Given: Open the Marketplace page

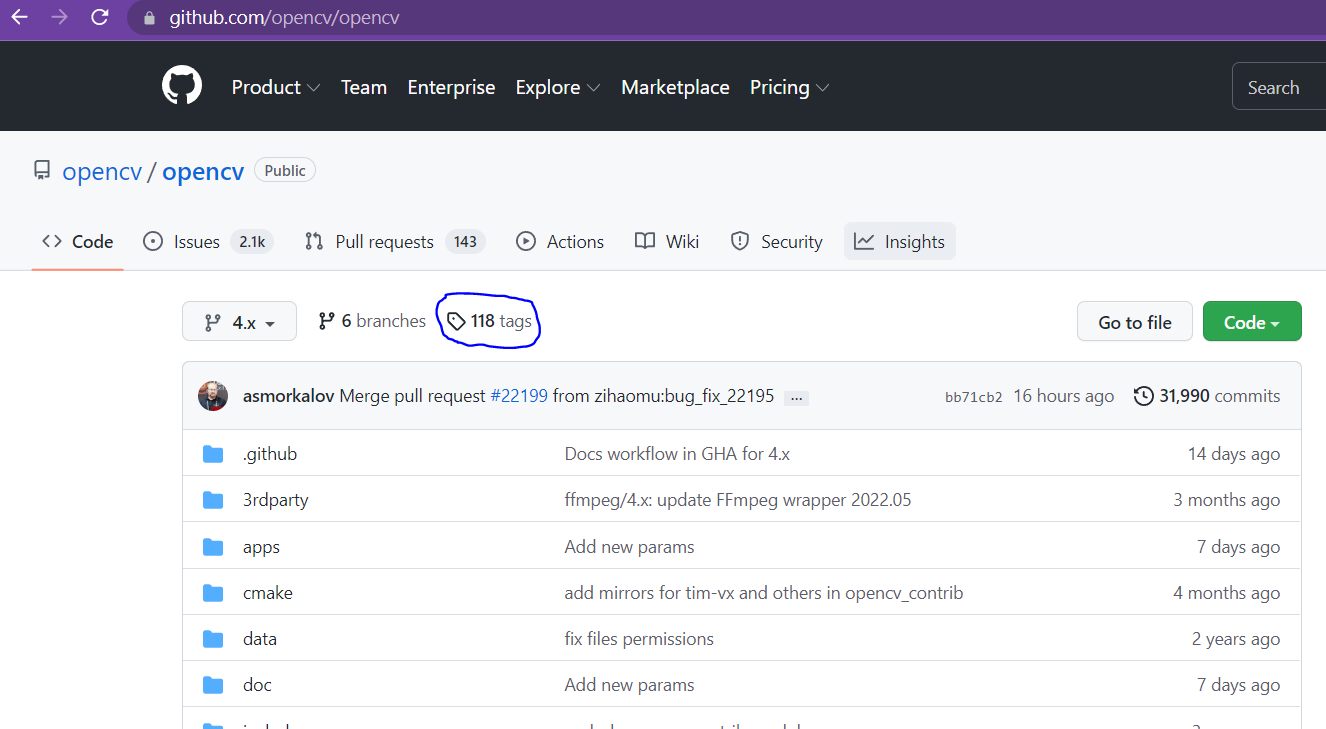Looking at the screenshot, I should pyautogui.click(x=675, y=87).
